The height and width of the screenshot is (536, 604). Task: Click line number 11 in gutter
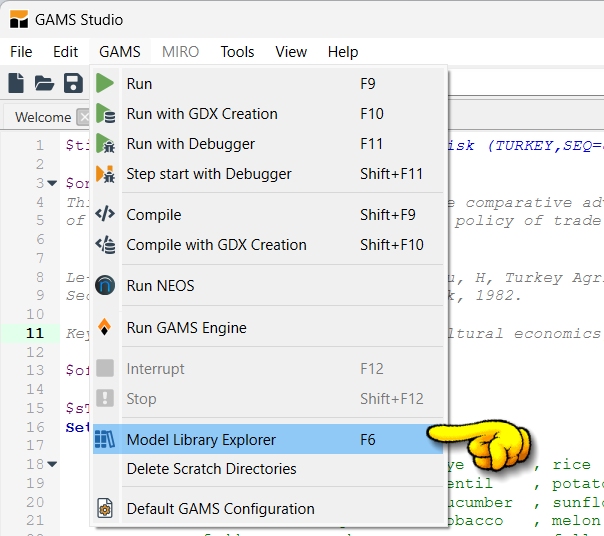[35, 333]
